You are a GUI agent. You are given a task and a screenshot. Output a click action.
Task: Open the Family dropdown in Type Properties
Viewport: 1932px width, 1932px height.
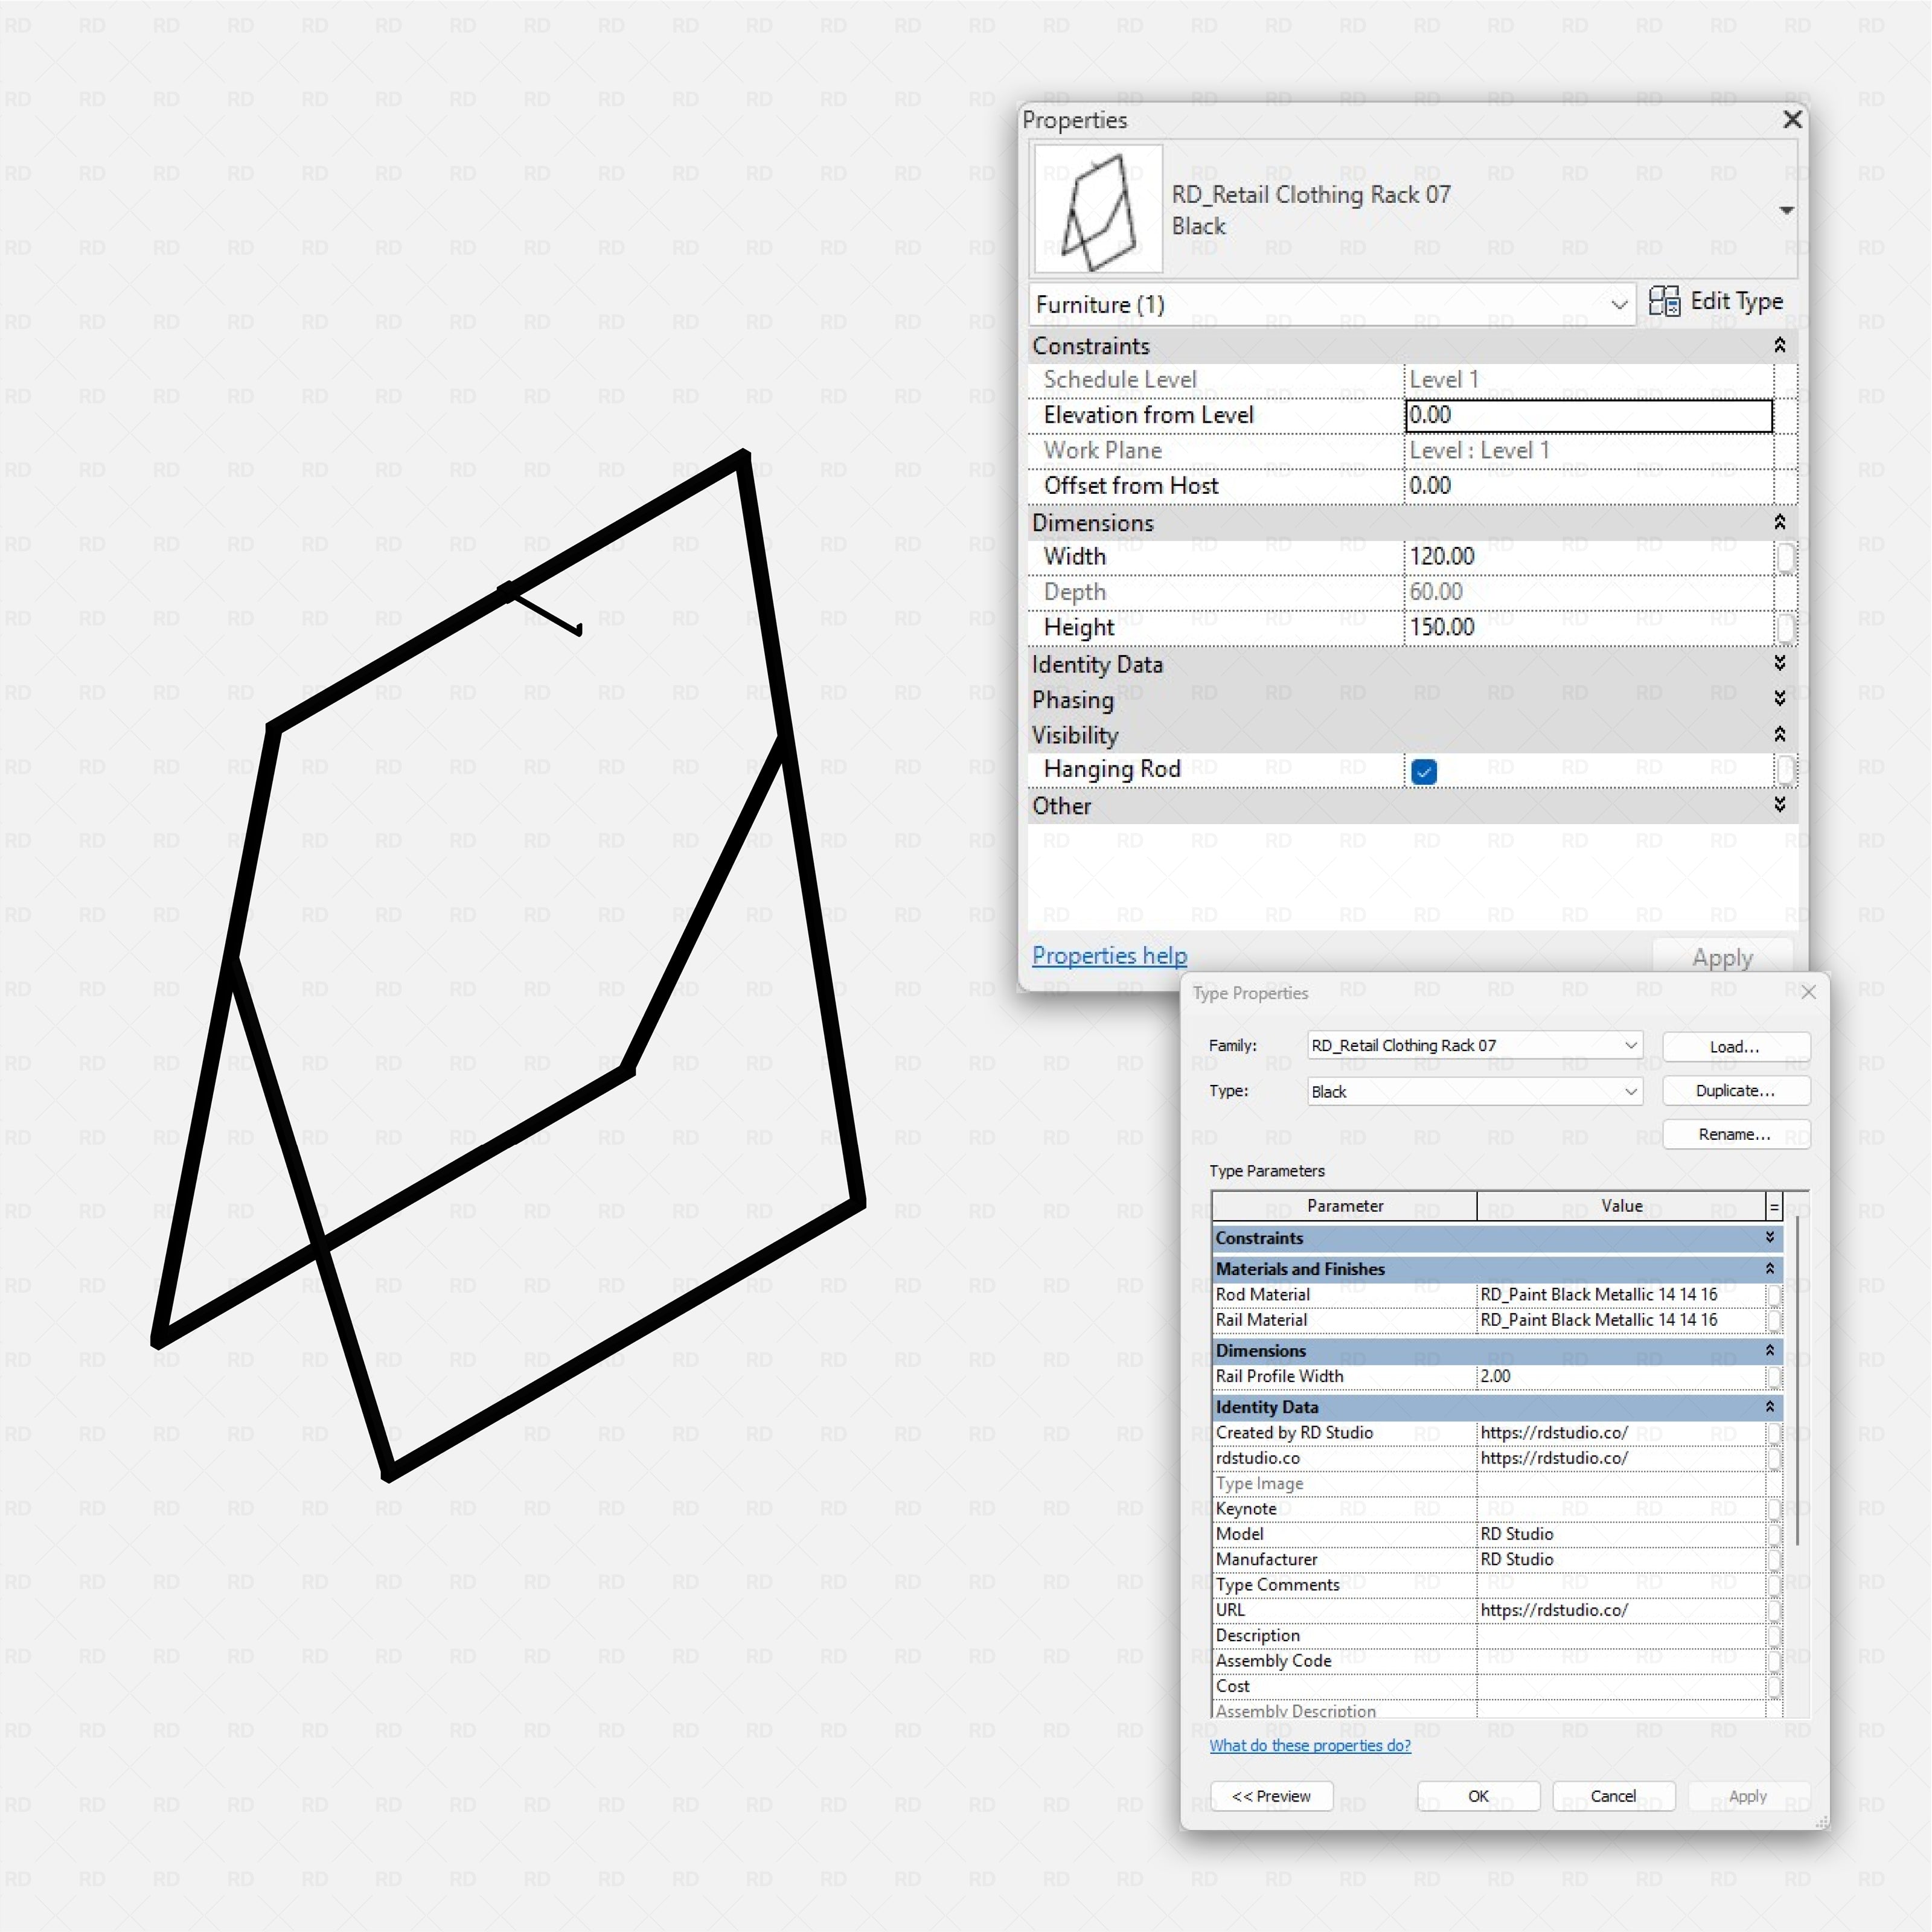coord(1474,1045)
